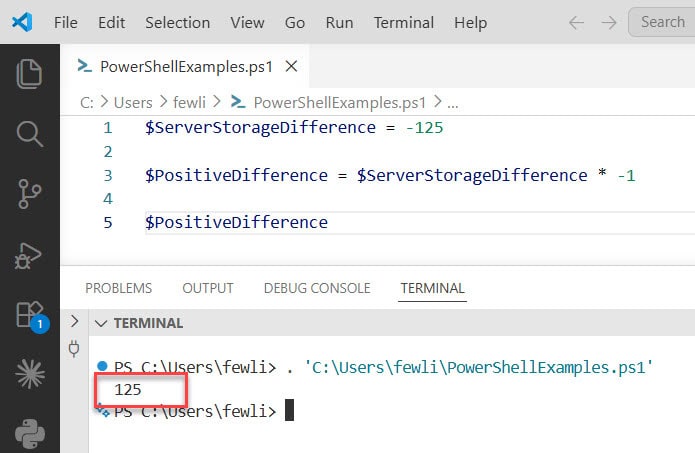Click the 125 output in terminal
The width and height of the screenshot is (695, 453).
(x=128, y=390)
